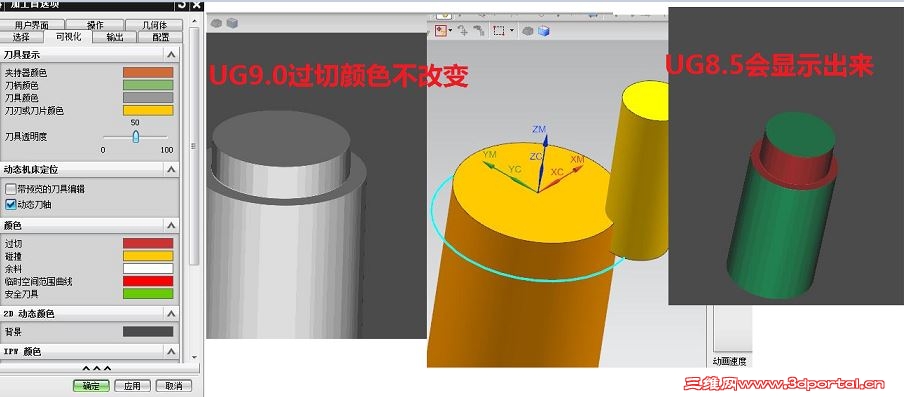Change the 安全刀具 green swatch
The width and height of the screenshot is (904, 397).
pos(148,294)
